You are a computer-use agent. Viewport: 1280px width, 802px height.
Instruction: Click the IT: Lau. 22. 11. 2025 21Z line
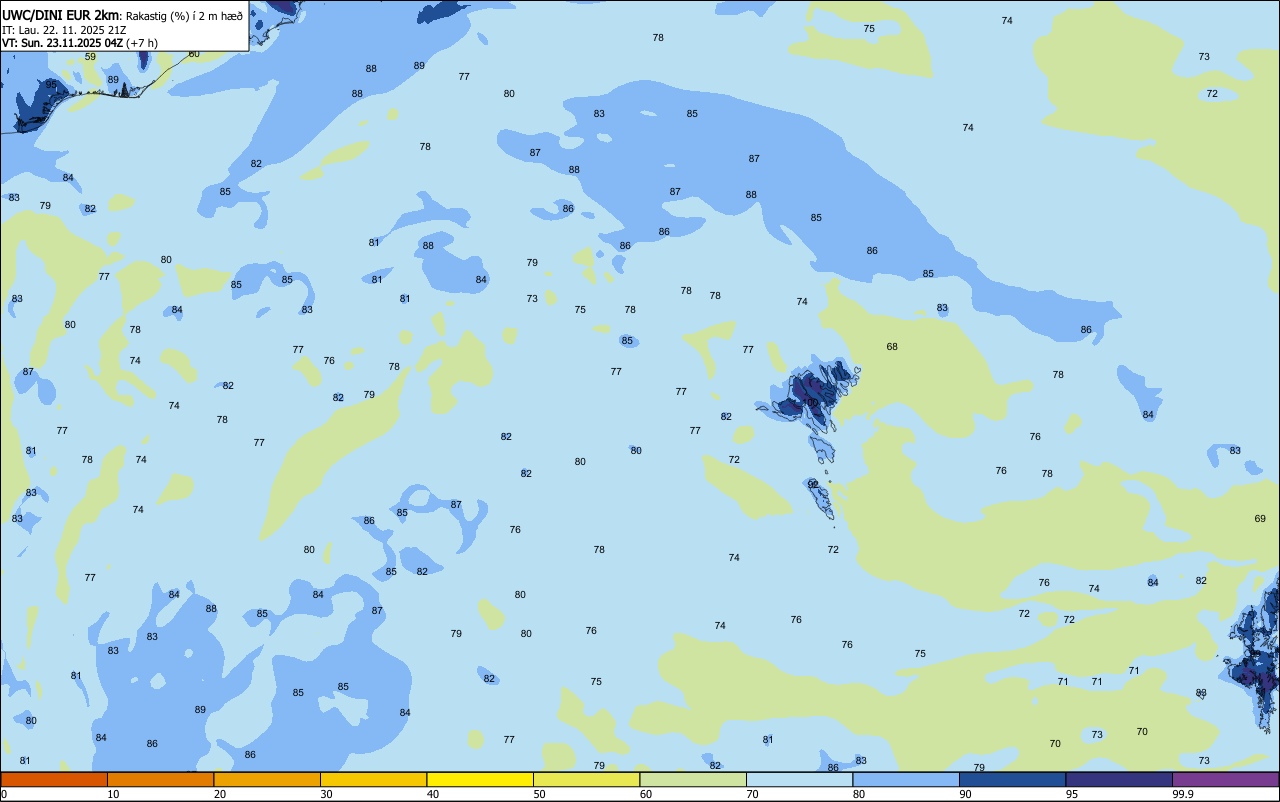coord(64,30)
